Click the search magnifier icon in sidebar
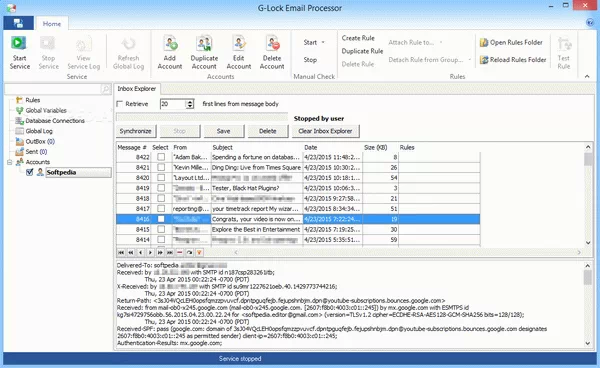The height and width of the screenshot is (368, 600). [106, 89]
